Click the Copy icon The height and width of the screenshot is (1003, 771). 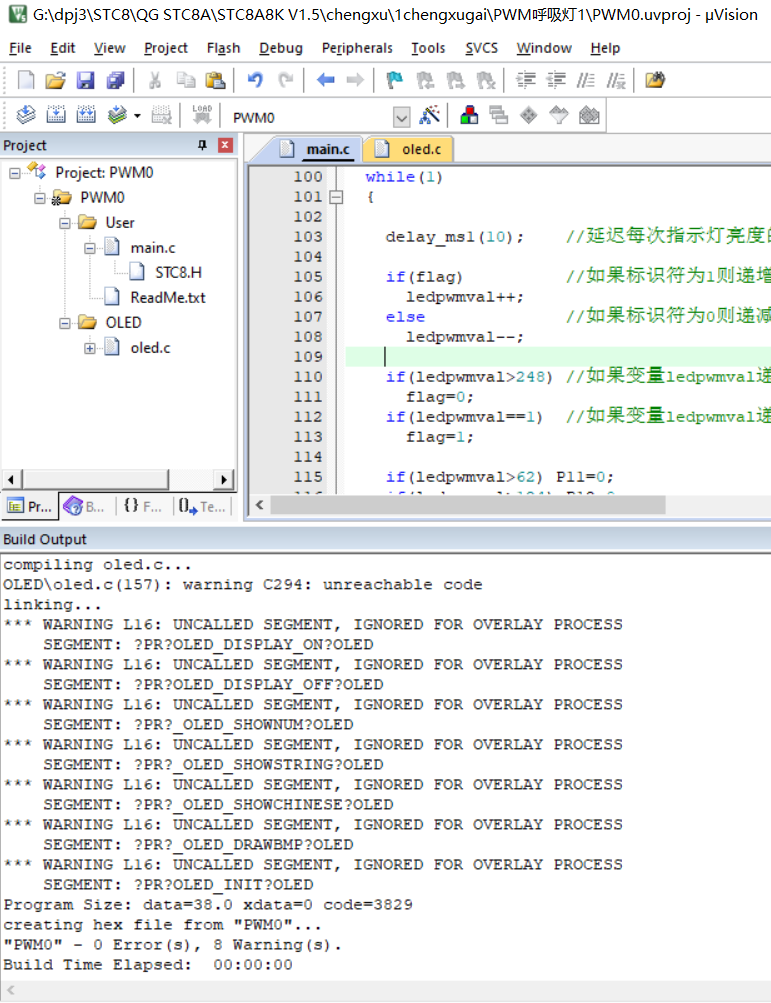(x=186, y=80)
